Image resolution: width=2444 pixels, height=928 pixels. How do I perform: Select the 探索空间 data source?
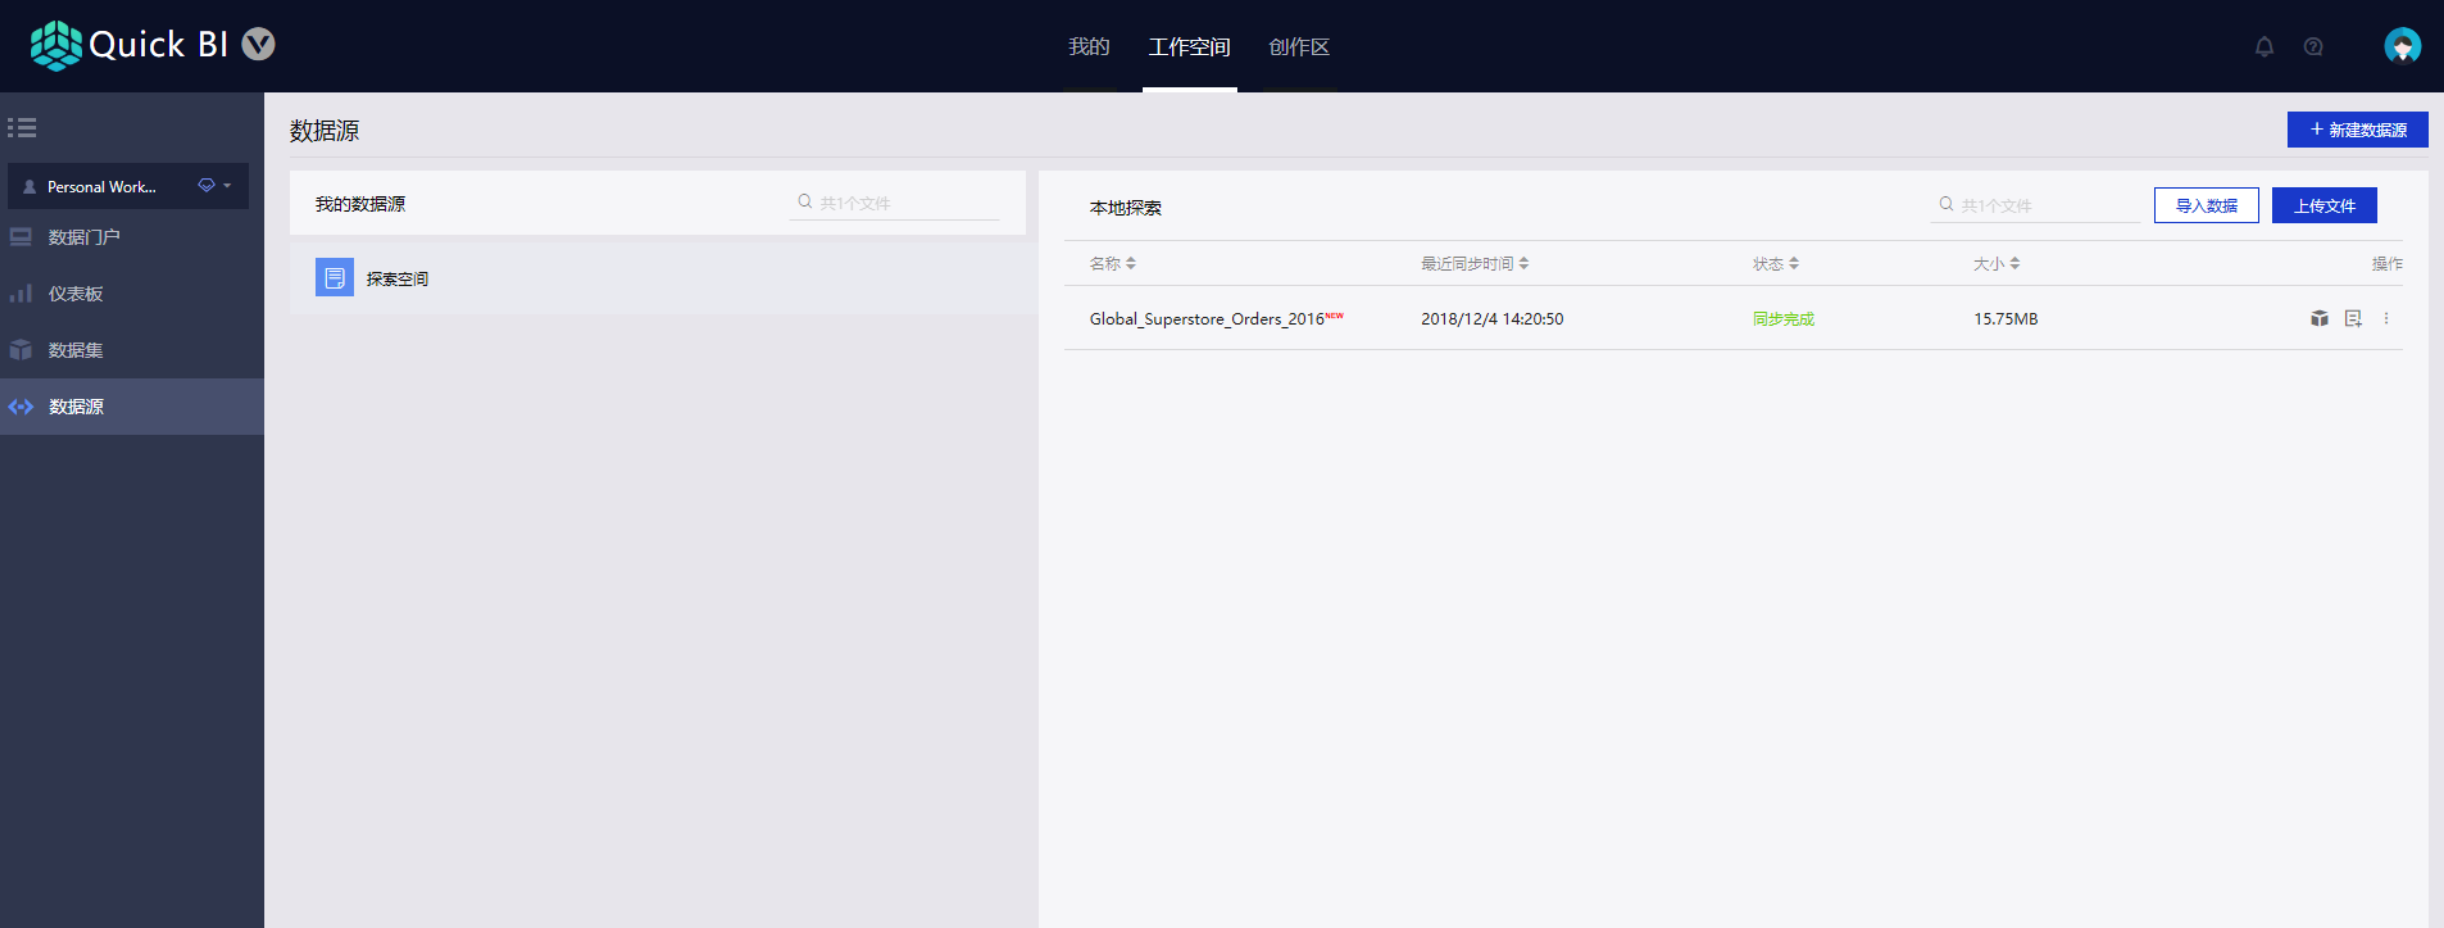tap(664, 278)
